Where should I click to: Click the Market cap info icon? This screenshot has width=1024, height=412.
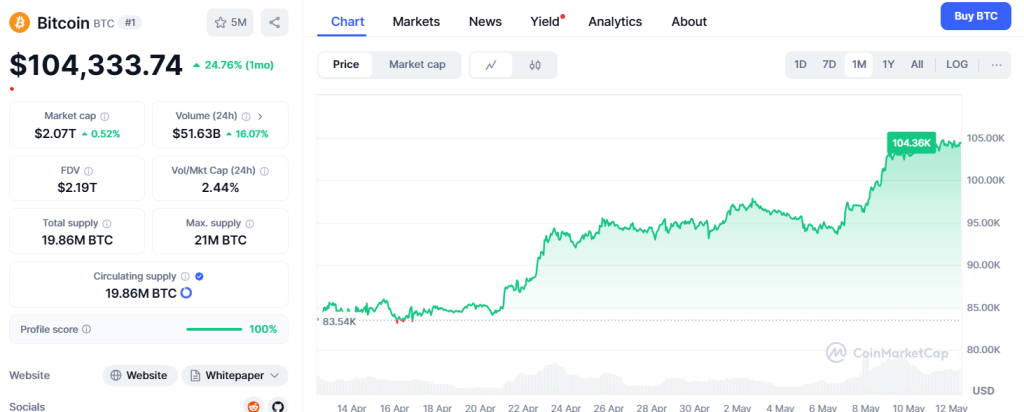pos(105,116)
